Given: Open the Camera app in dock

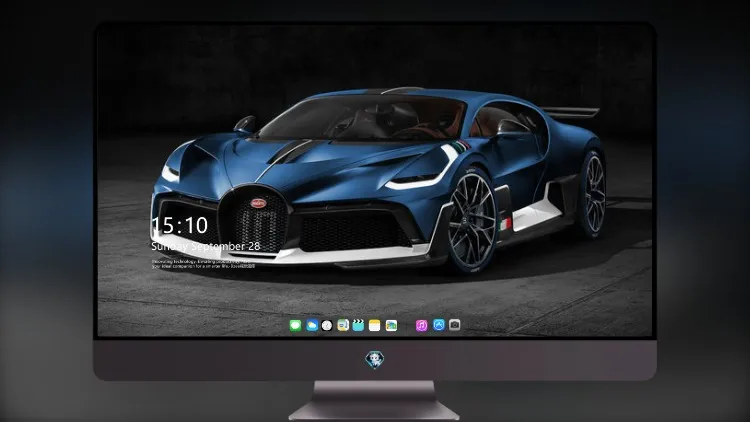Looking at the screenshot, I should [x=454, y=325].
